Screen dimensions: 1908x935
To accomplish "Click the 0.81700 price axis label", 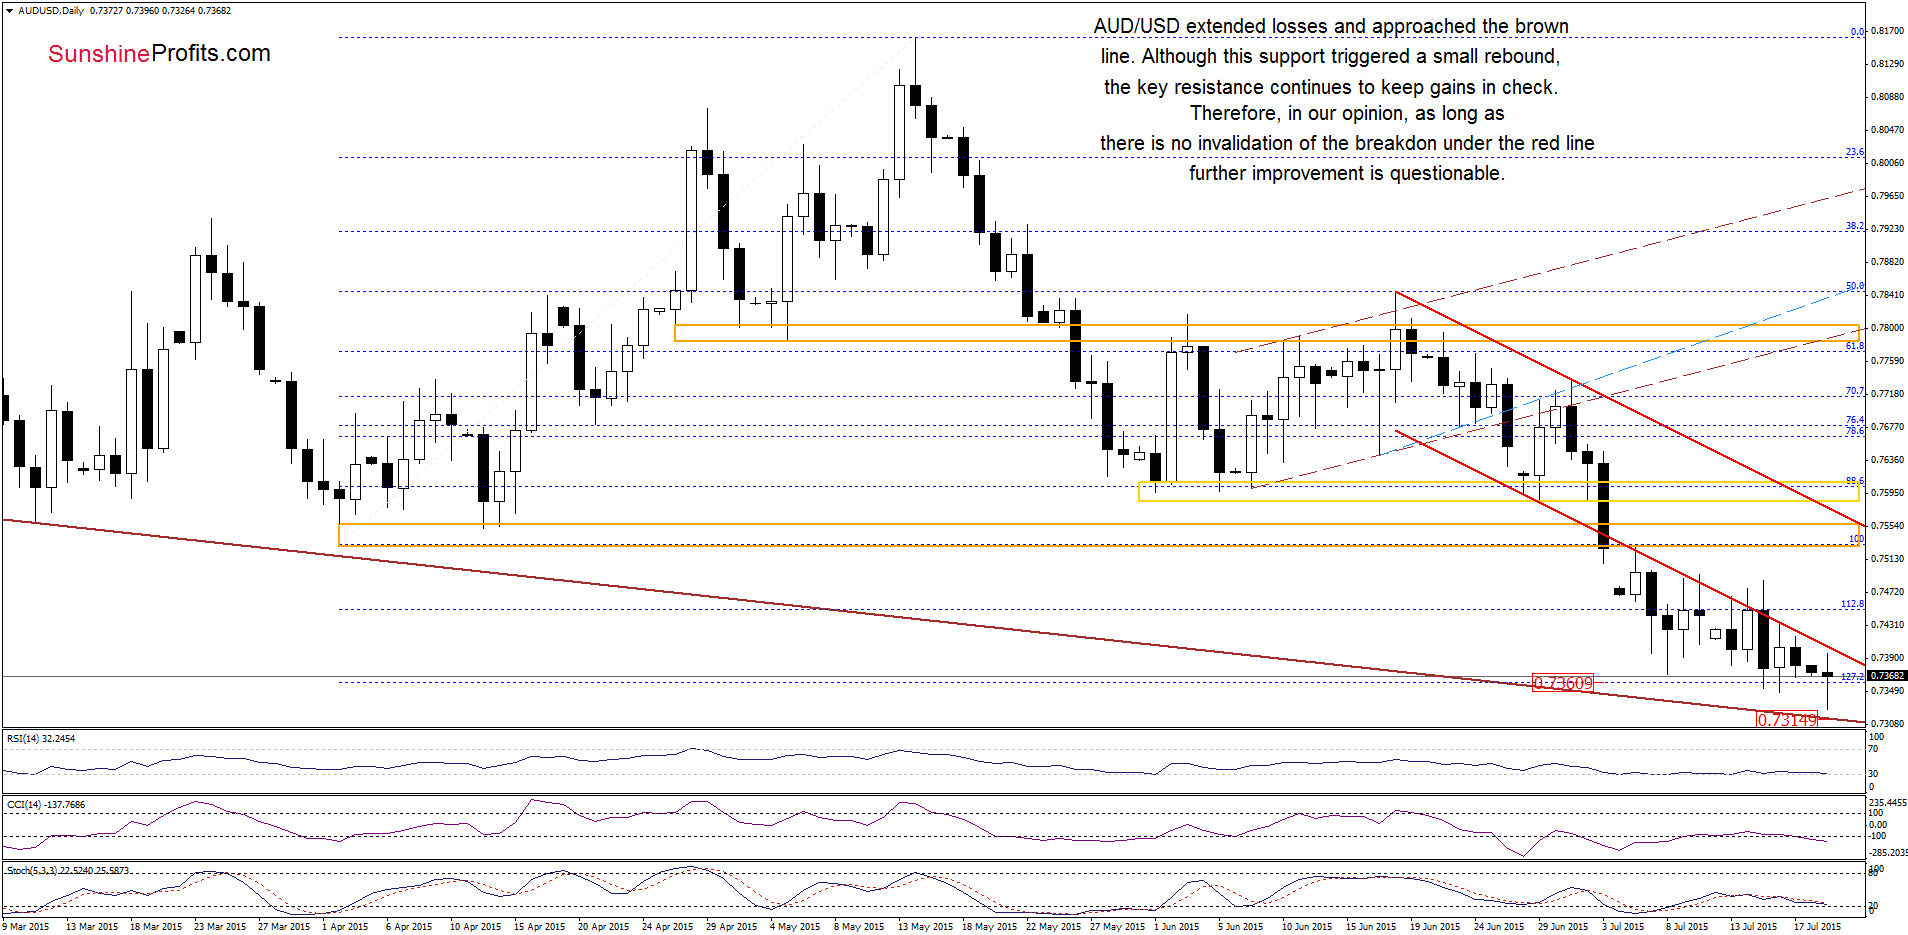I will (1887, 31).
